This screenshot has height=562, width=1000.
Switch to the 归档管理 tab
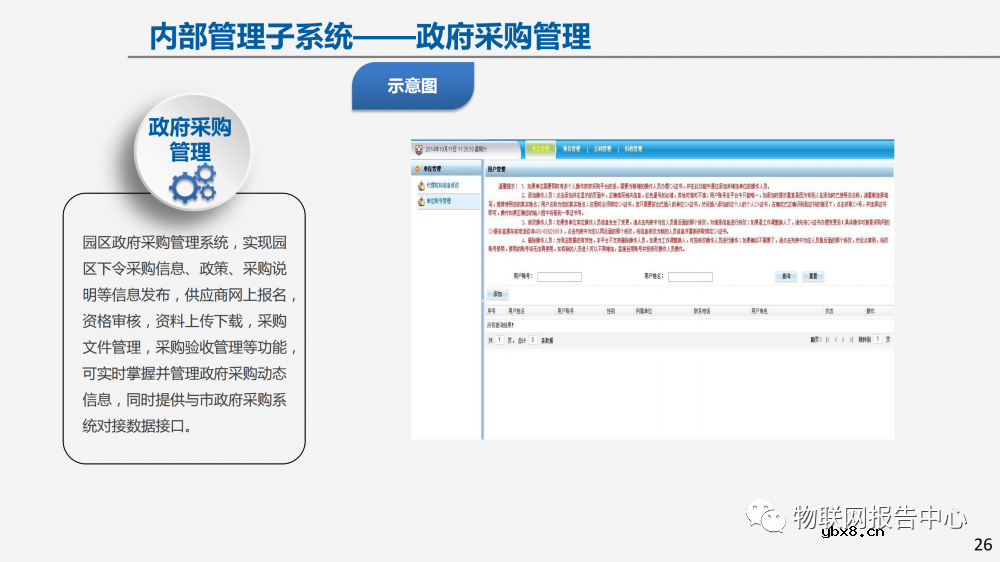633,149
